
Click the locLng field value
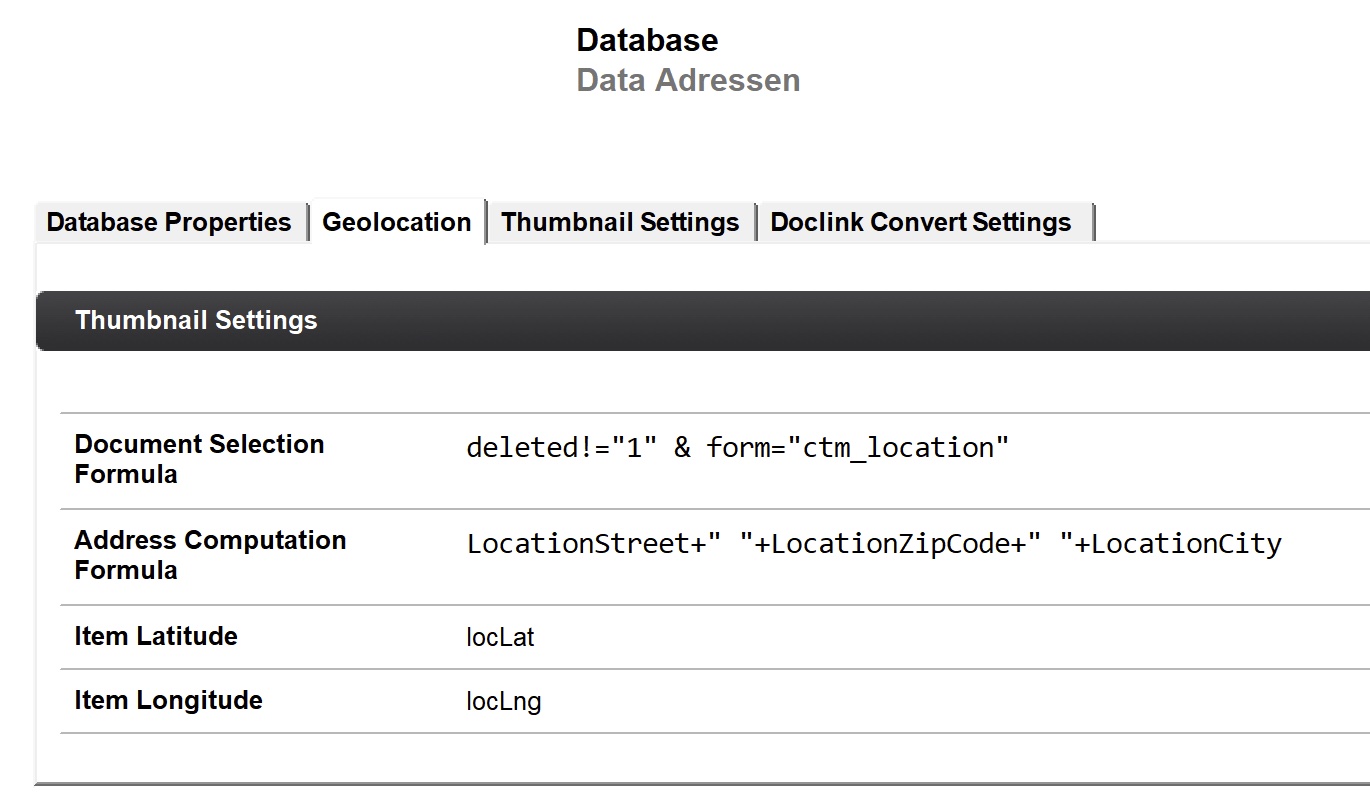point(504,702)
